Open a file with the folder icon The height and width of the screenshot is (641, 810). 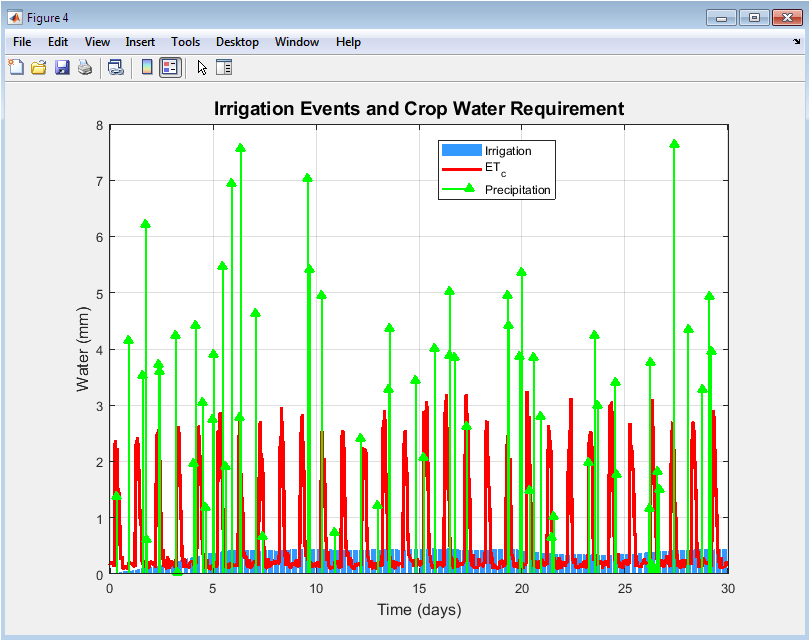coord(39,67)
